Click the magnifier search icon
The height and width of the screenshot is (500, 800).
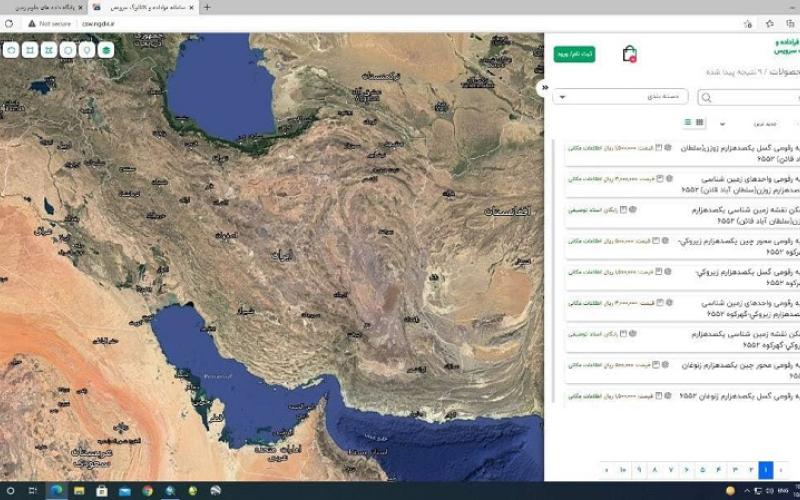[707, 98]
